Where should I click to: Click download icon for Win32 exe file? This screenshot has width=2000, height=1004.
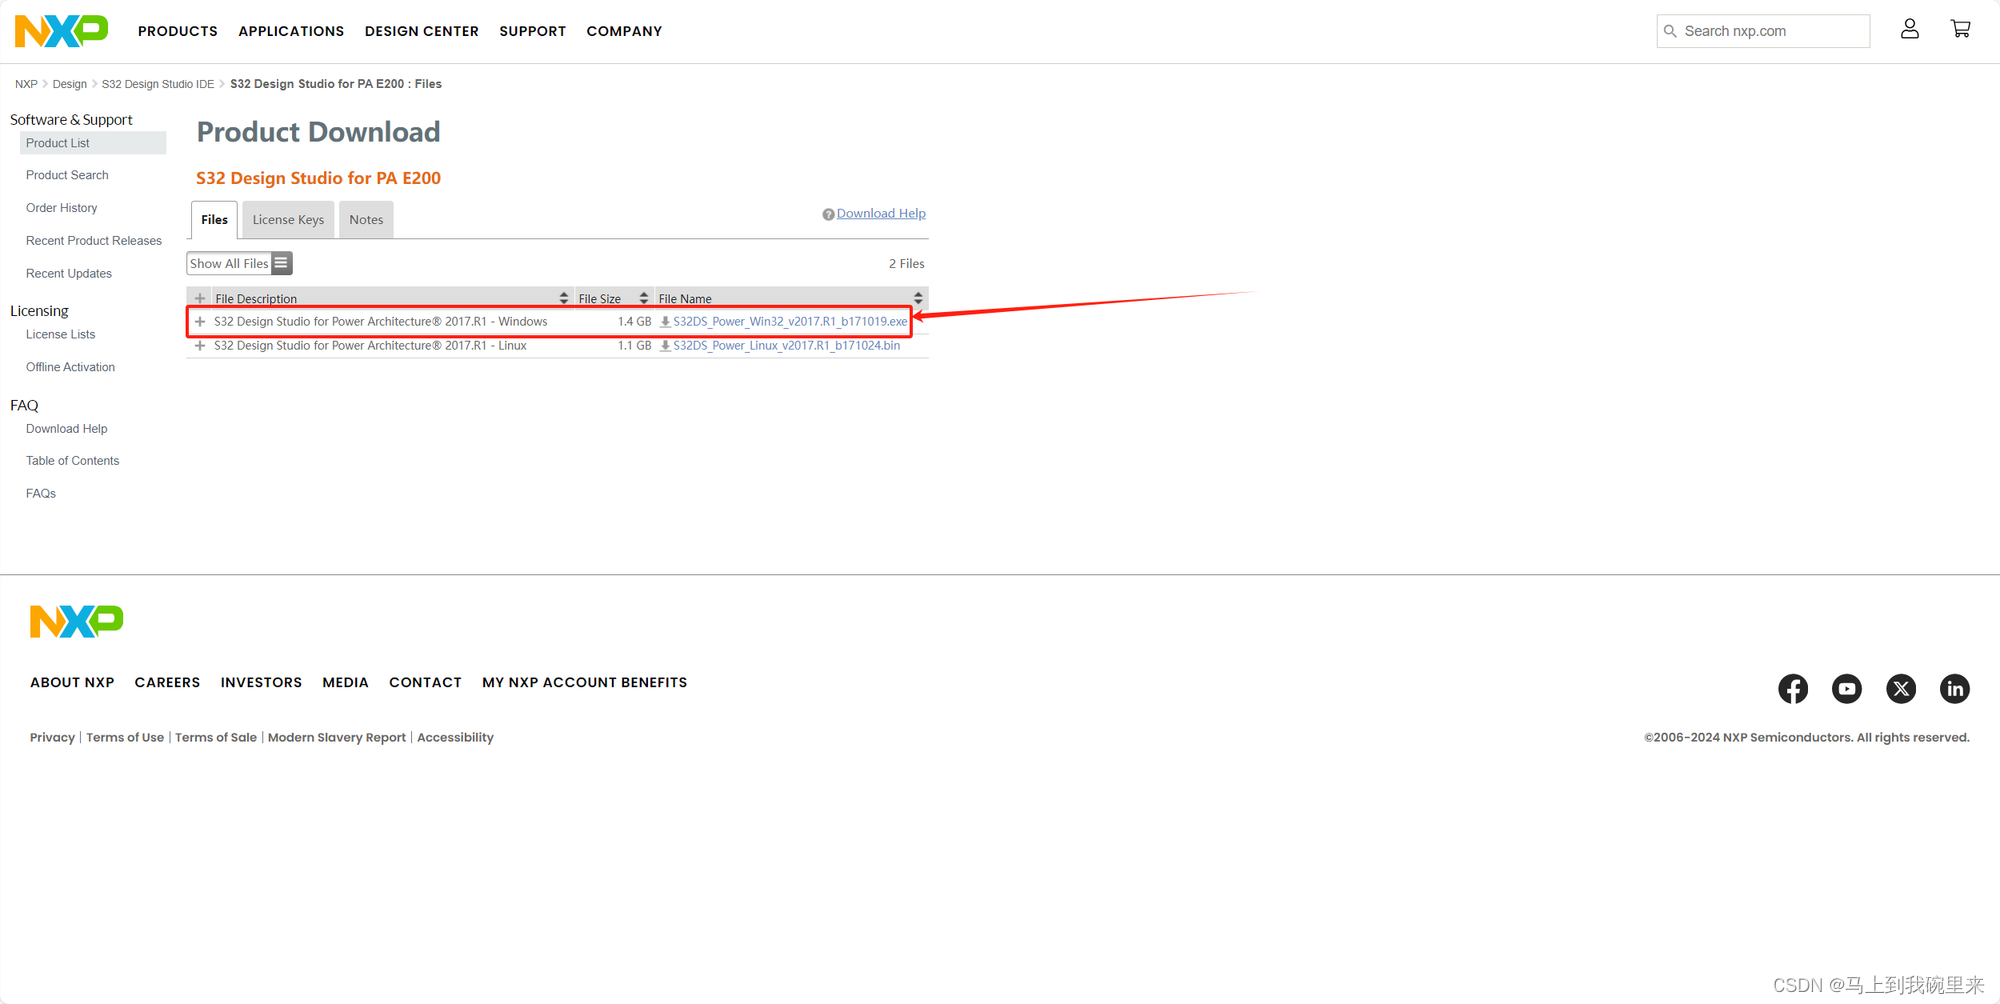coord(665,322)
